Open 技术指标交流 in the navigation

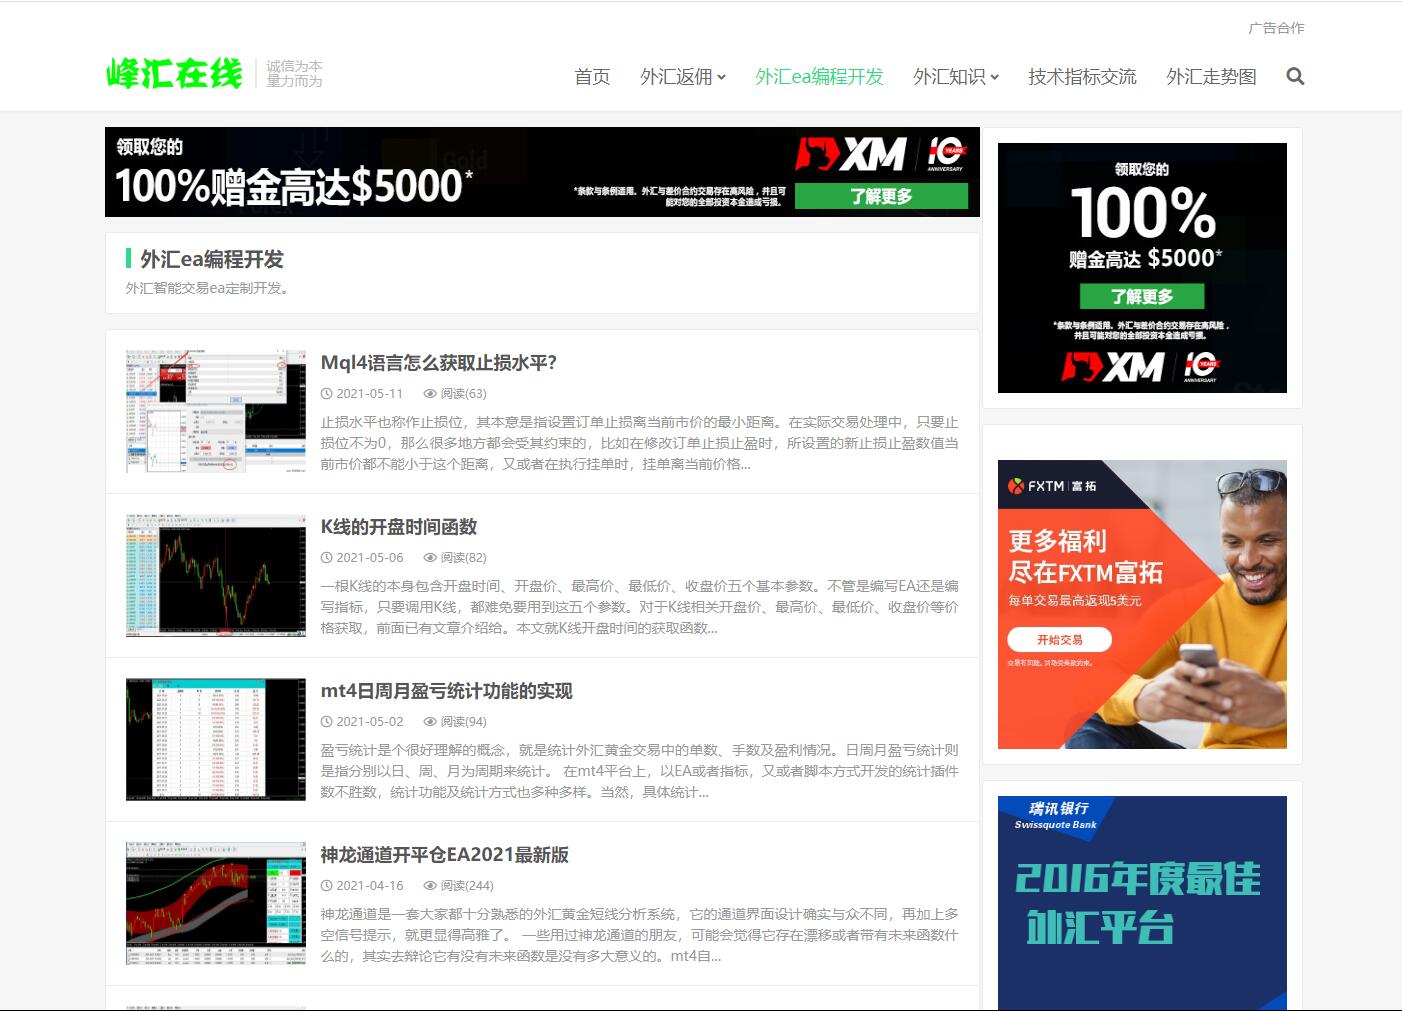point(1082,77)
